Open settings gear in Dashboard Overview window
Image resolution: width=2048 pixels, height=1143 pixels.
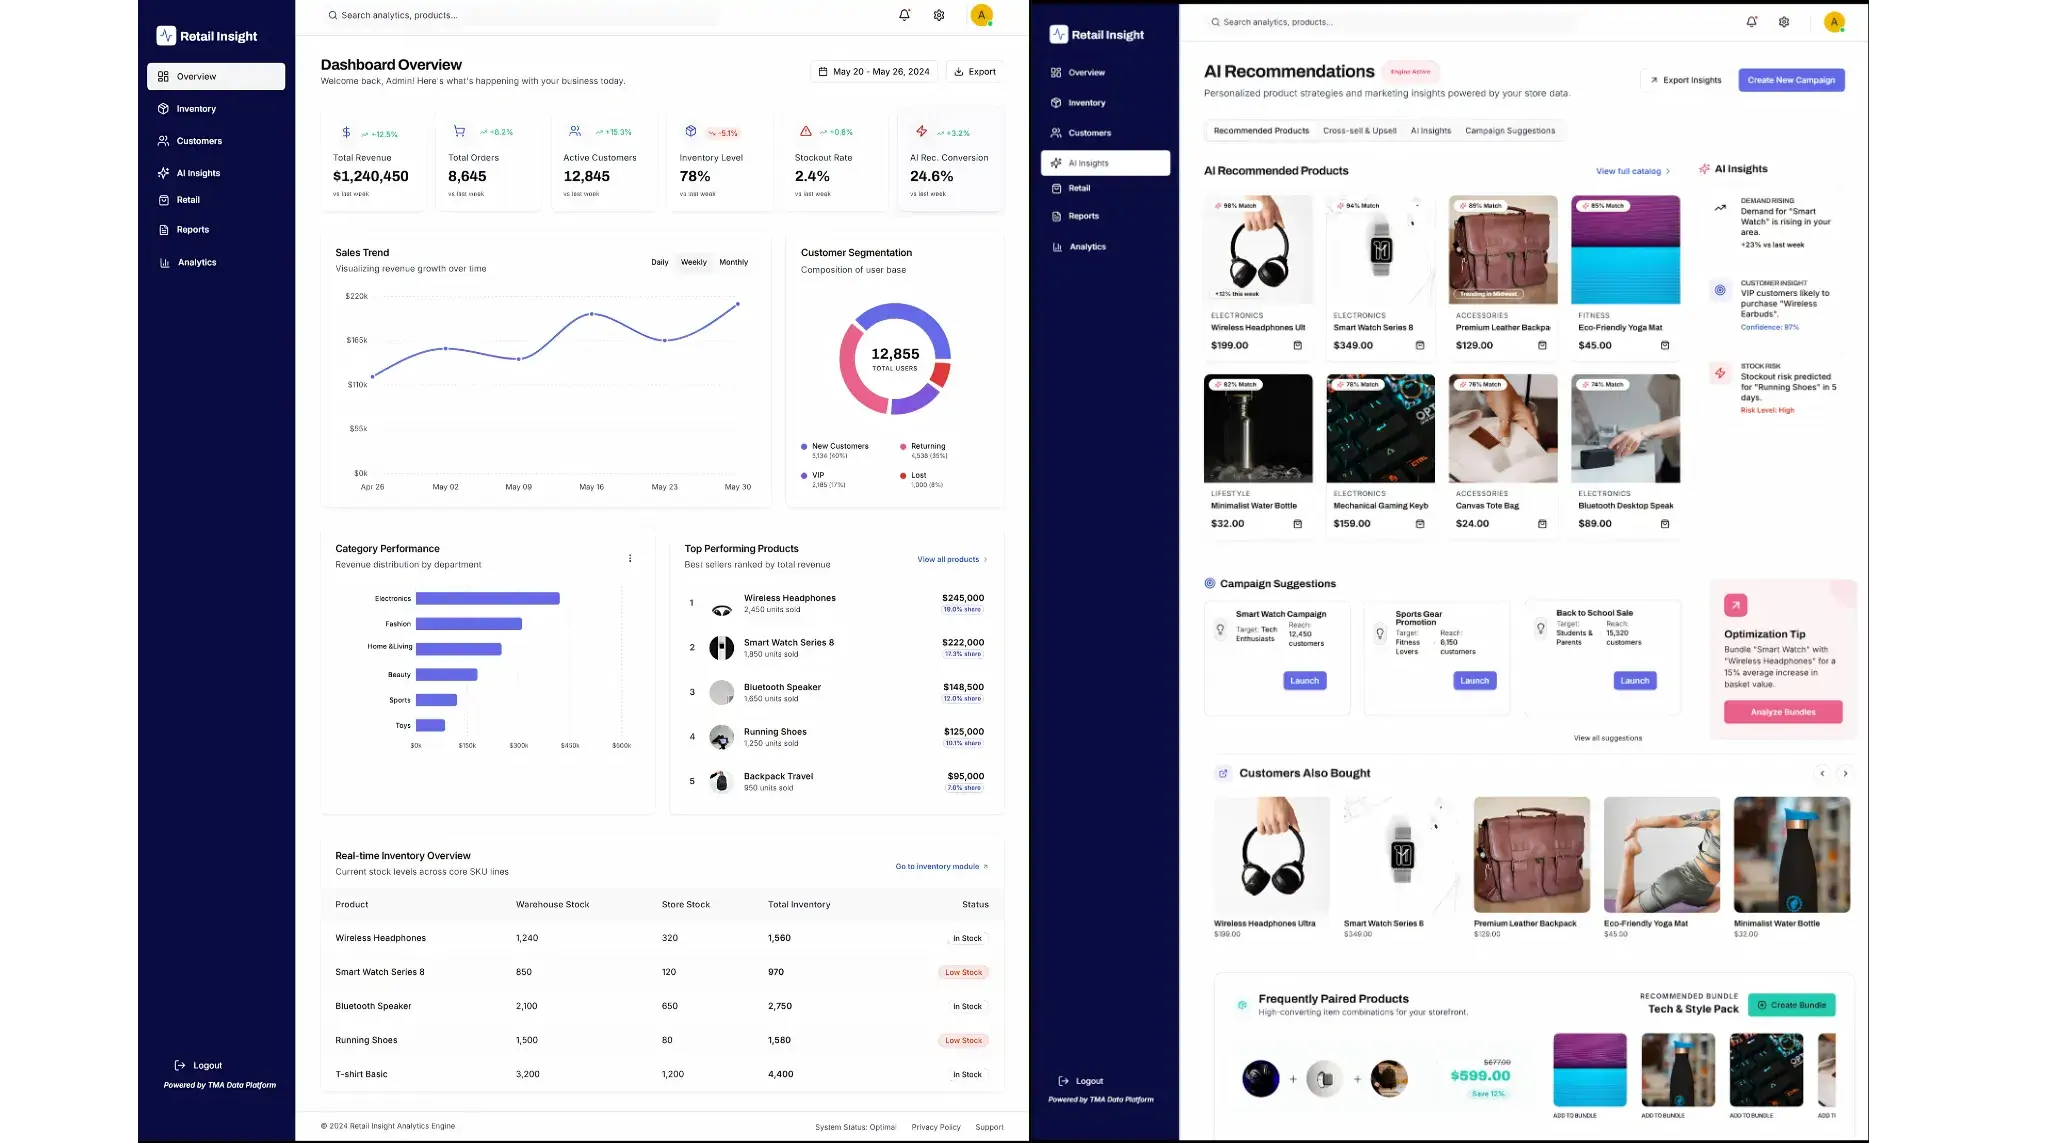[939, 15]
